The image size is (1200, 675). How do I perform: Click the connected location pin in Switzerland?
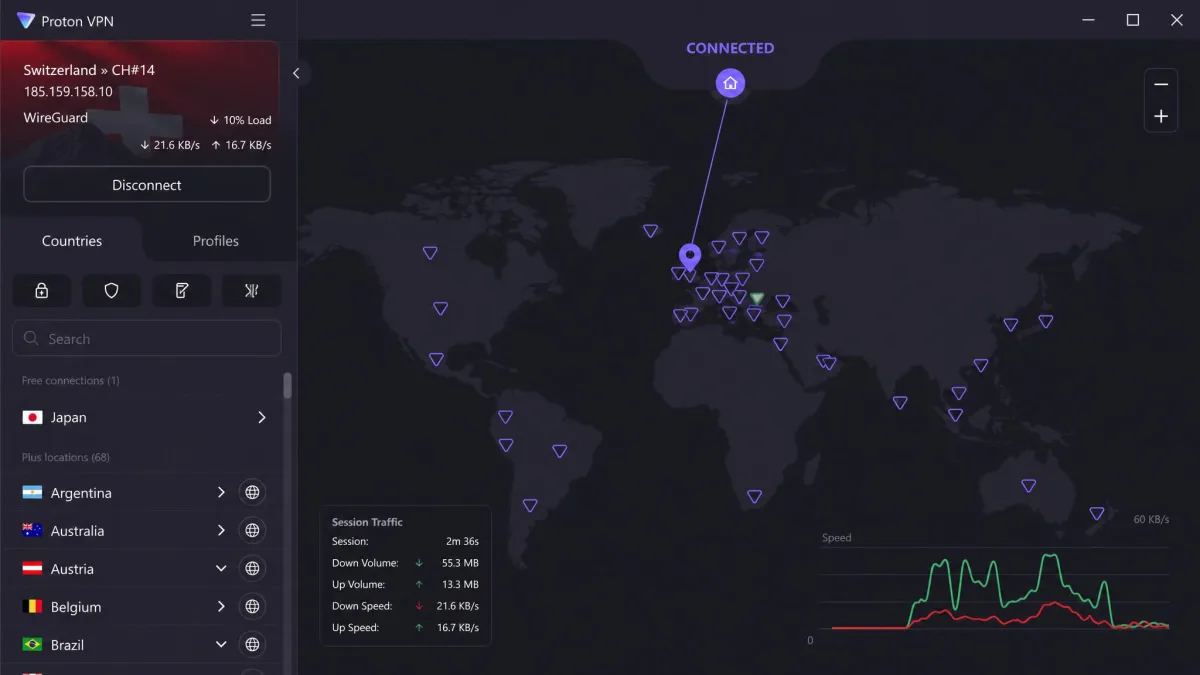point(689,257)
